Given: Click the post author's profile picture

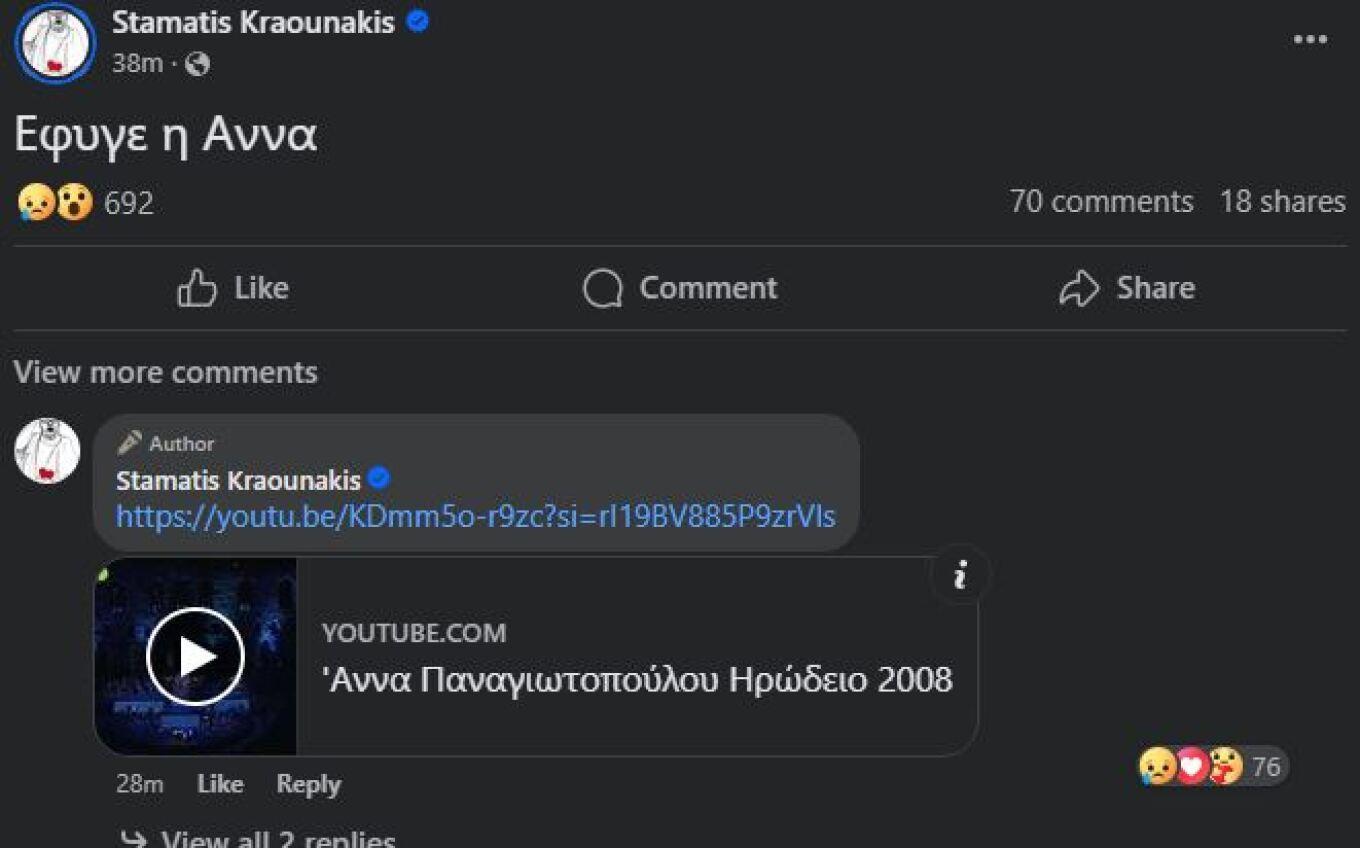Looking at the screenshot, I should (x=54, y=42).
